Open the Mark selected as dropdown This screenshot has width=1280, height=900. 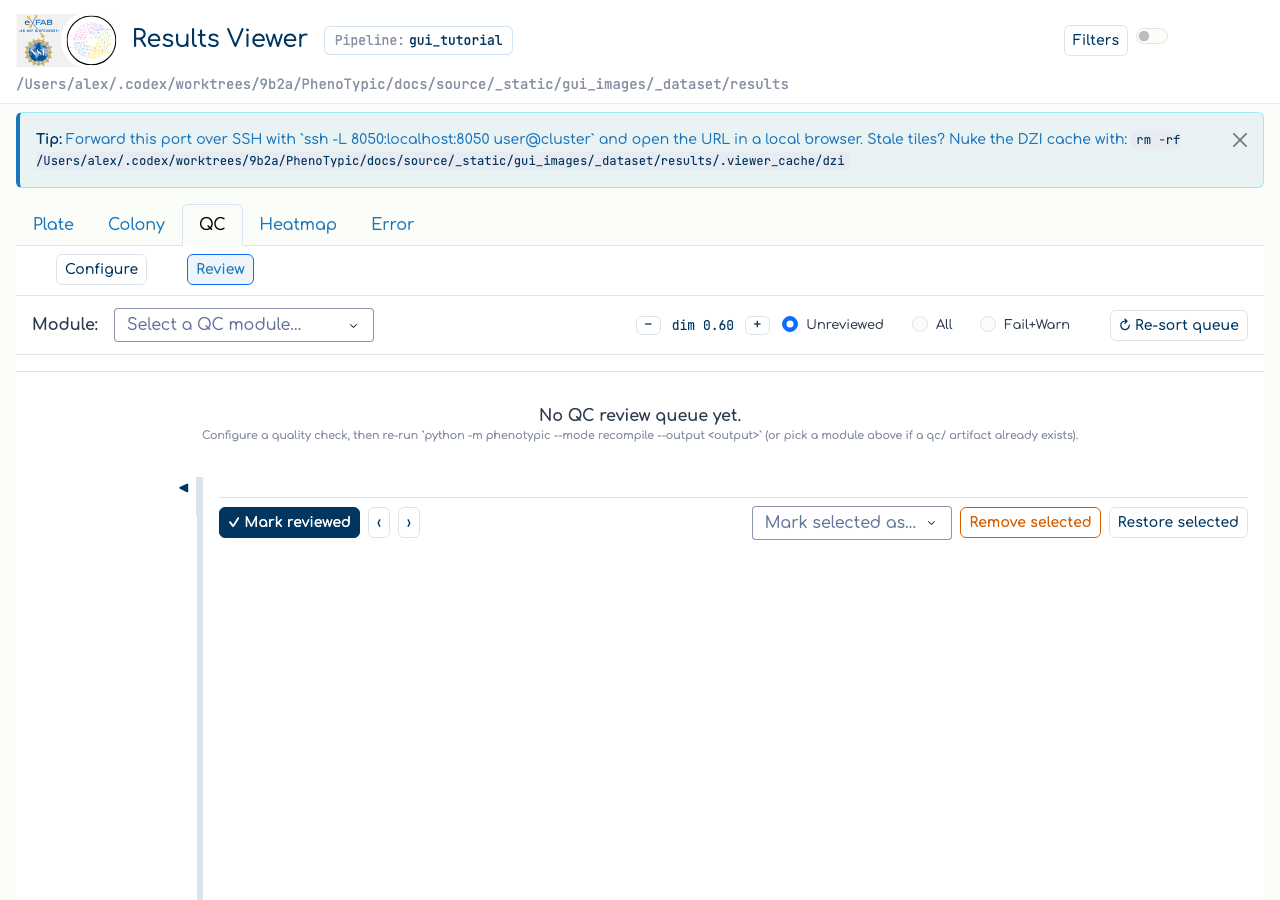852,523
